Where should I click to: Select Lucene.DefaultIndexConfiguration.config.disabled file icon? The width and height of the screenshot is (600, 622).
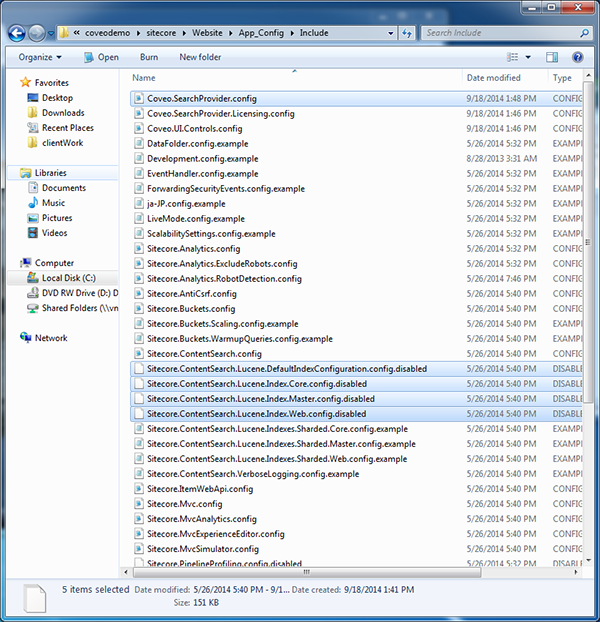(x=138, y=369)
